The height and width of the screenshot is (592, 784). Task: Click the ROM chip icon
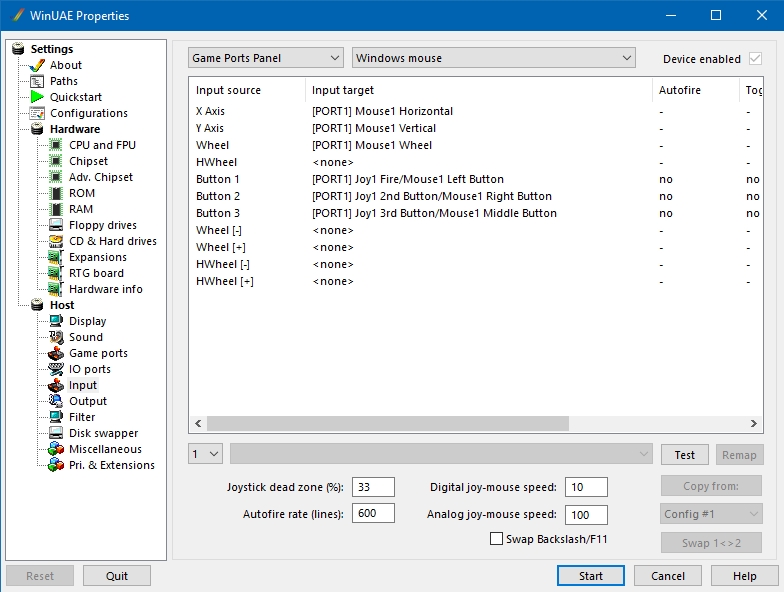(57, 194)
